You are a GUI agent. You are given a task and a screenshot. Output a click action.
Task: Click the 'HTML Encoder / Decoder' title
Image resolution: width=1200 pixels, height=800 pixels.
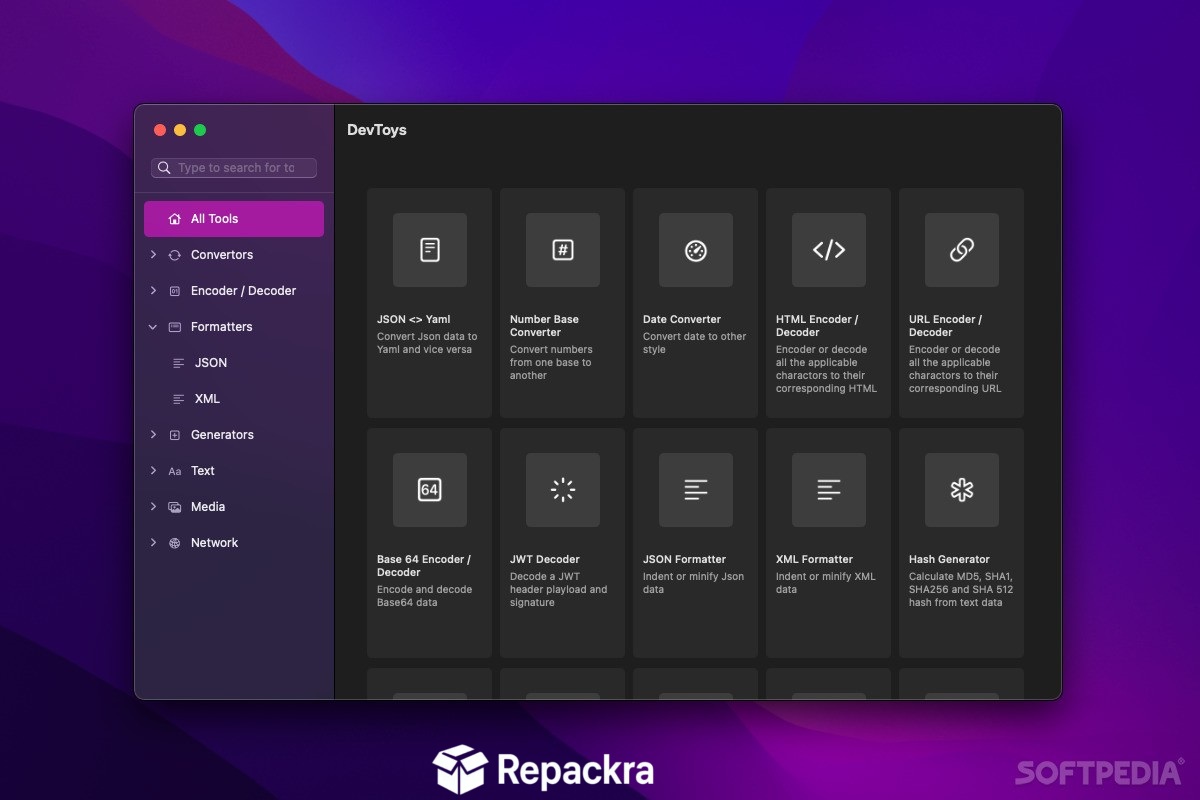(817, 326)
